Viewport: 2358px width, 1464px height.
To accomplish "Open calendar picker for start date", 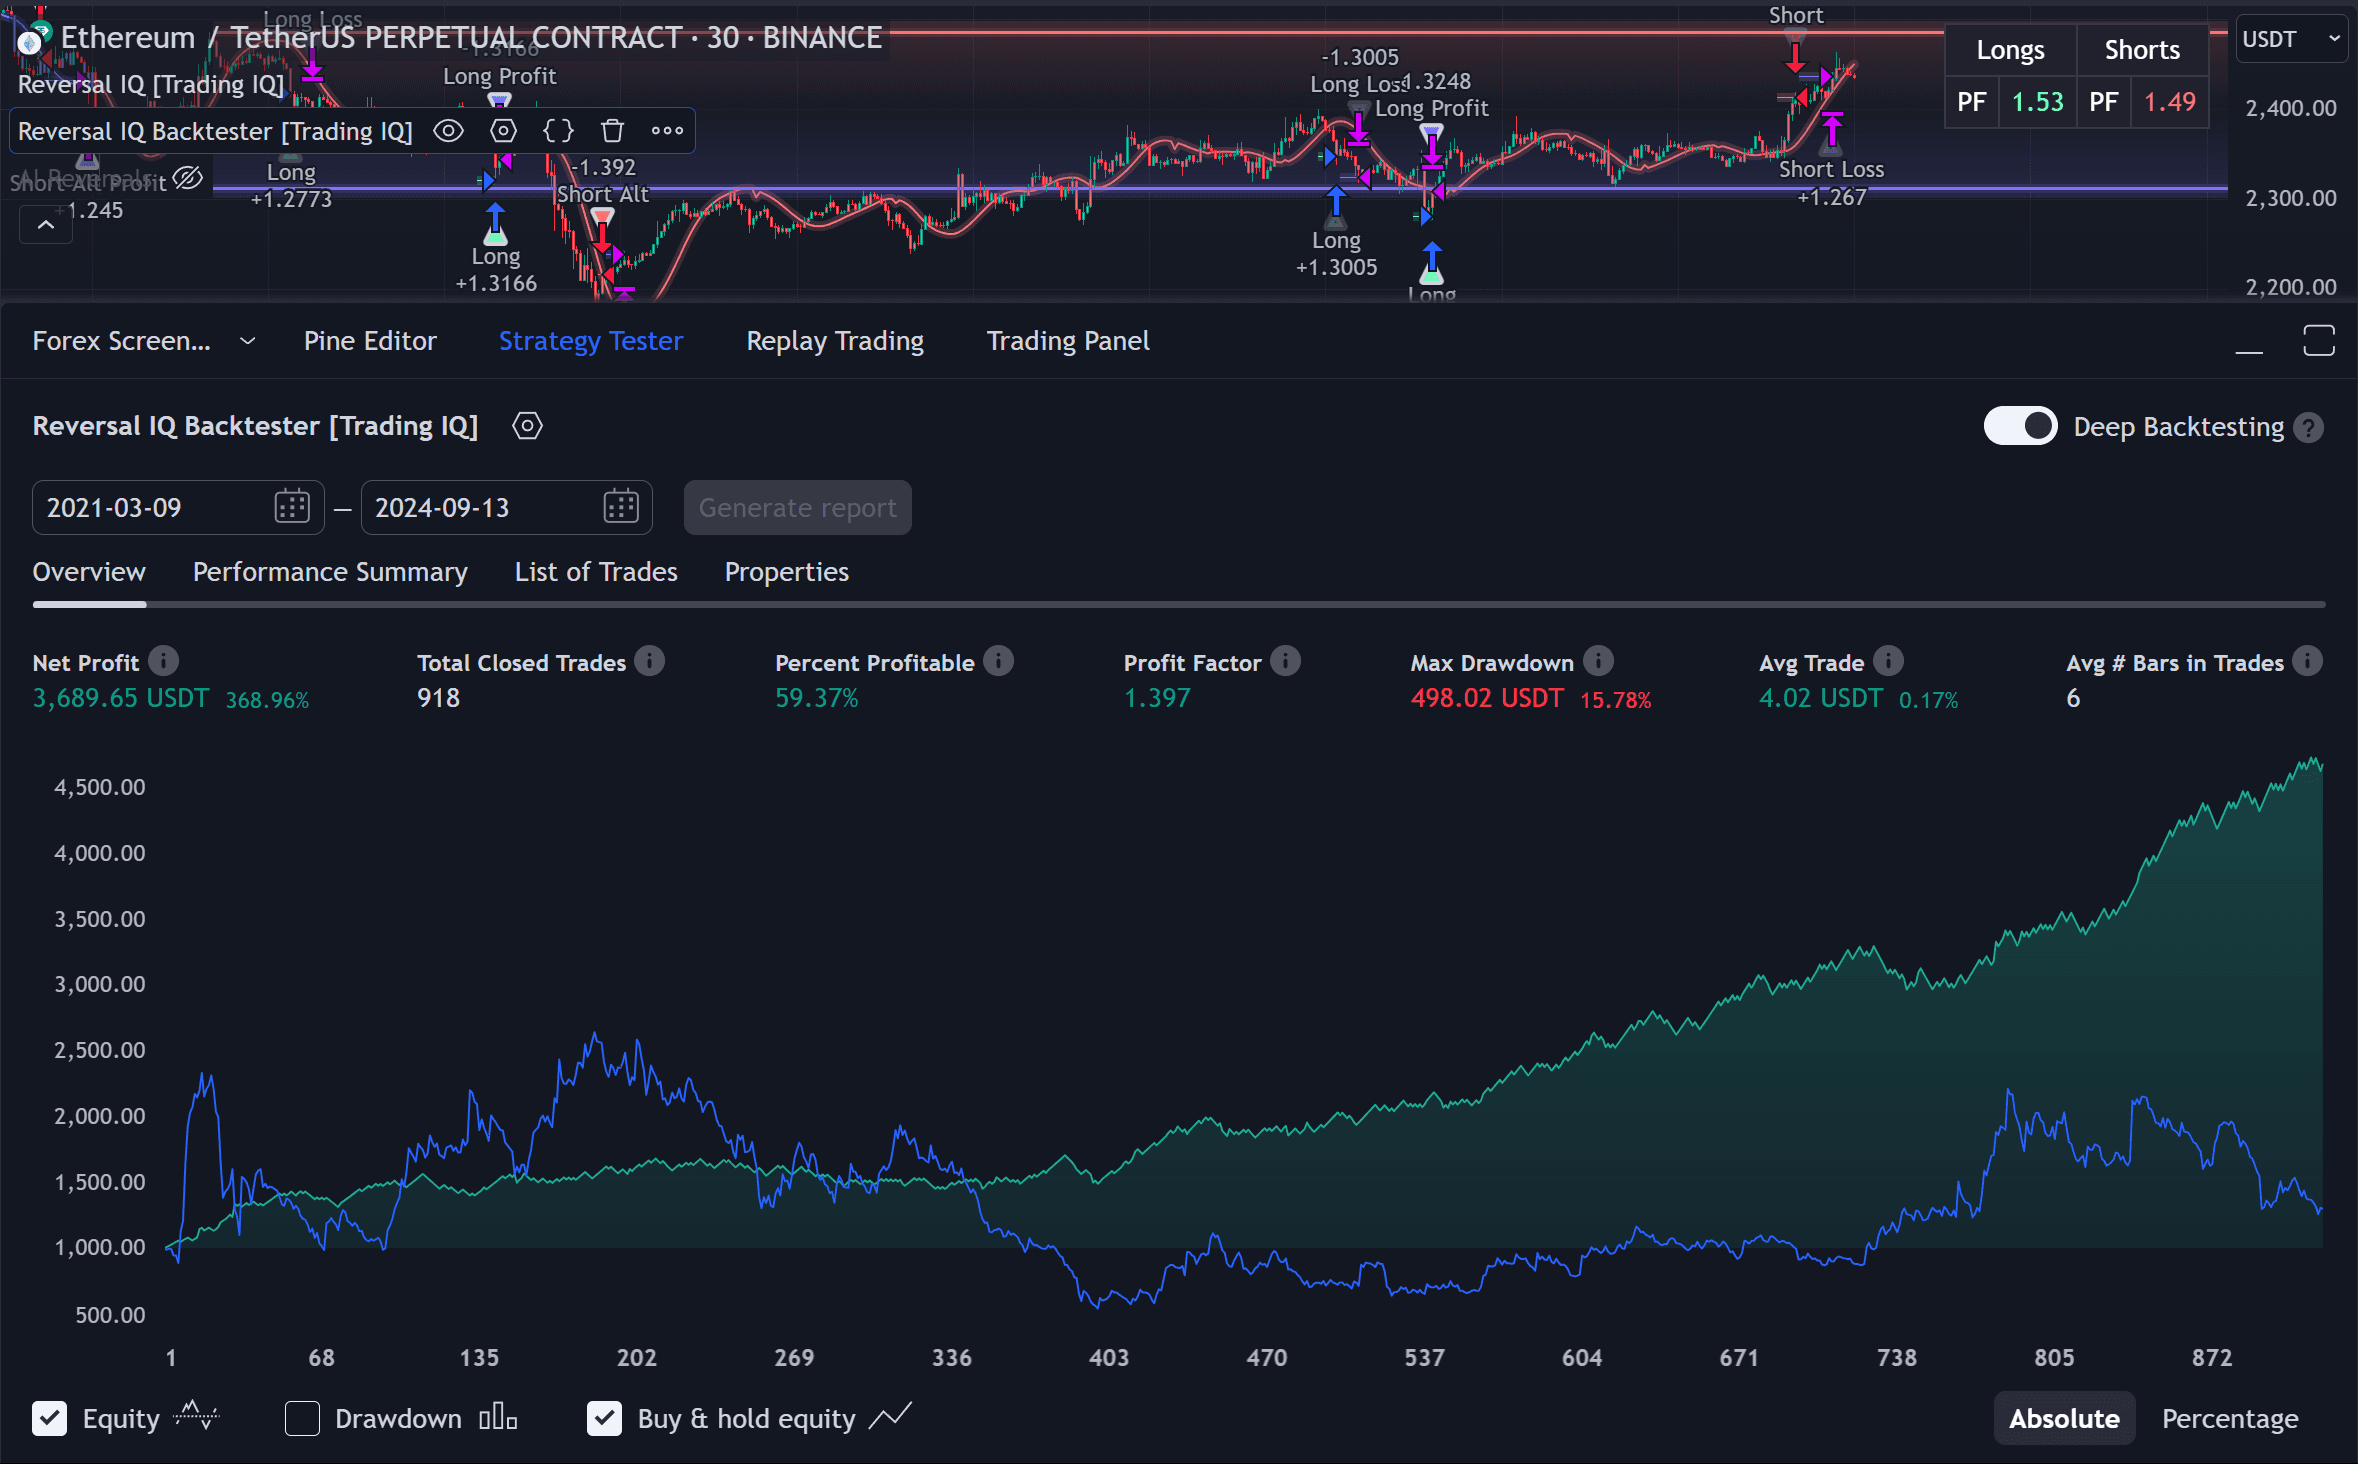I will click(x=292, y=507).
